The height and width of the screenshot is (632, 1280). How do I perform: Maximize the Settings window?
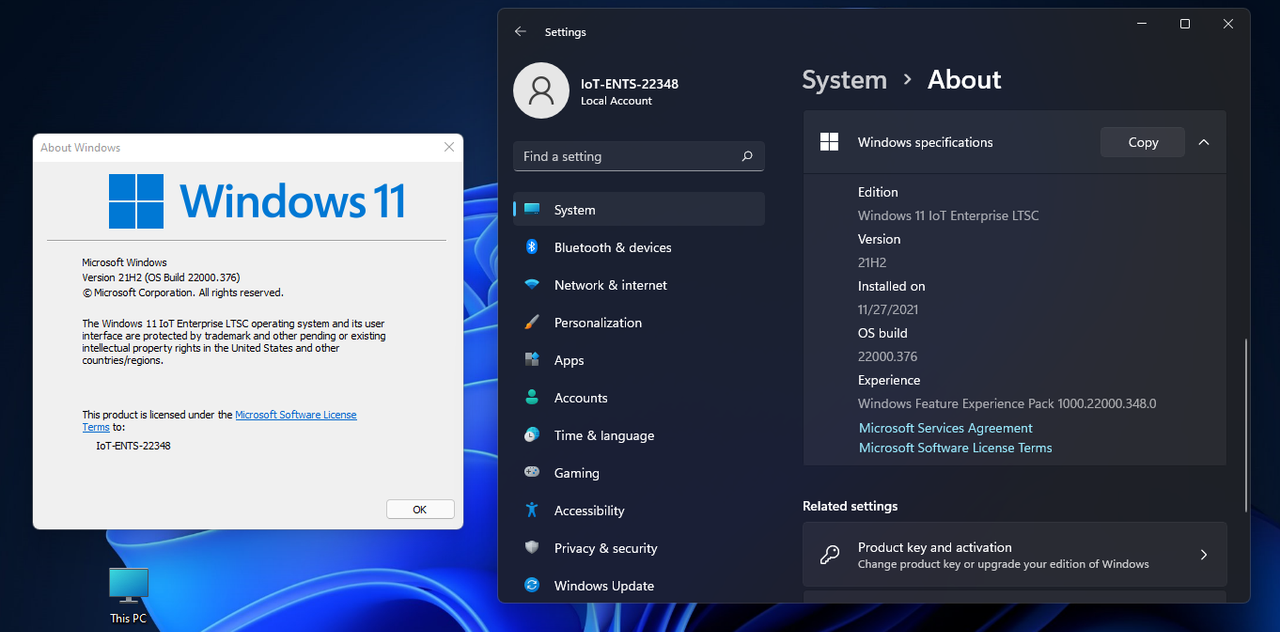click(1184, 24)
